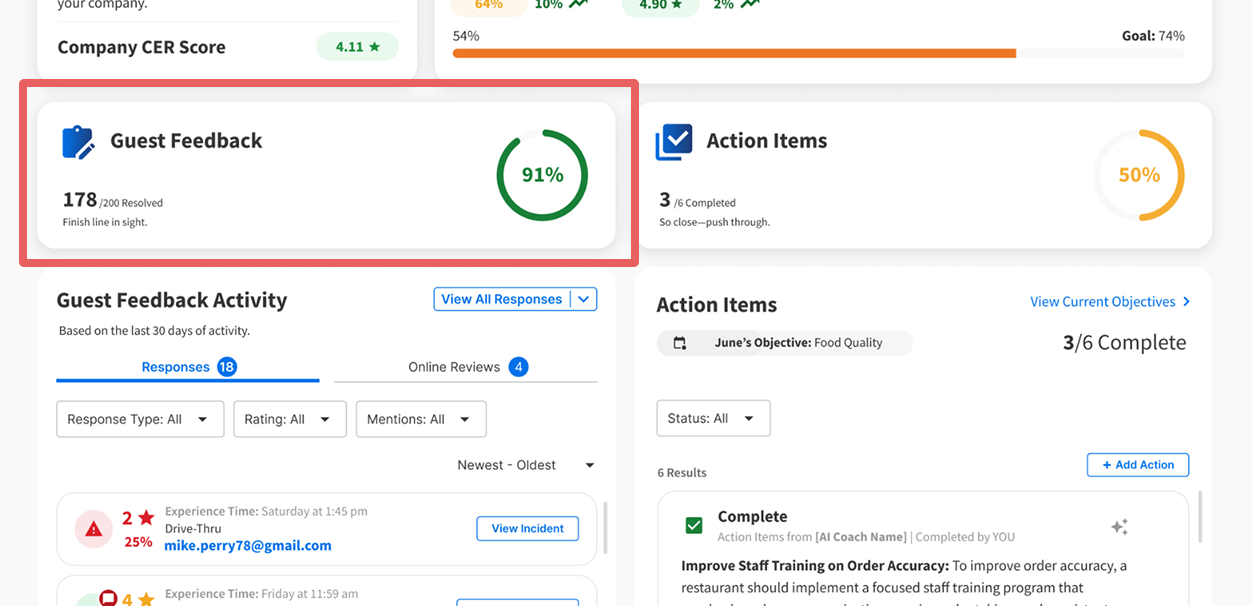Click the Guest Feedback clipboard icon
Image resolution: width=1252 pixels, height=606 pixels.
[78, 142]
